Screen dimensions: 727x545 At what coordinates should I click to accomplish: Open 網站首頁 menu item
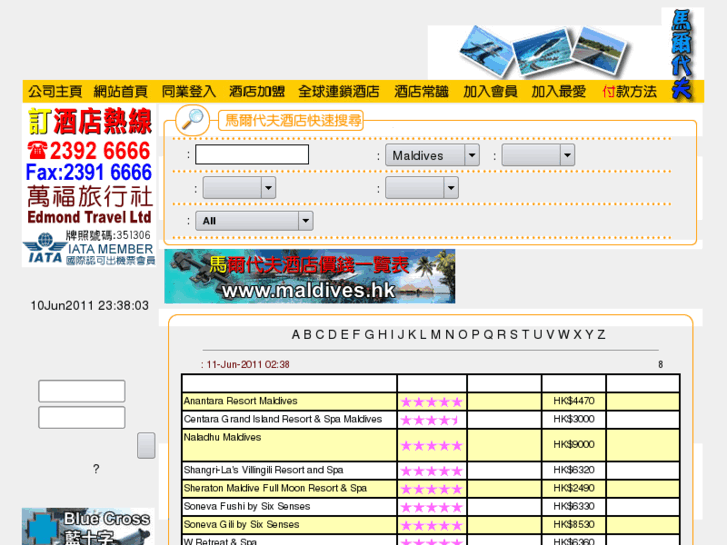point(121,91)
